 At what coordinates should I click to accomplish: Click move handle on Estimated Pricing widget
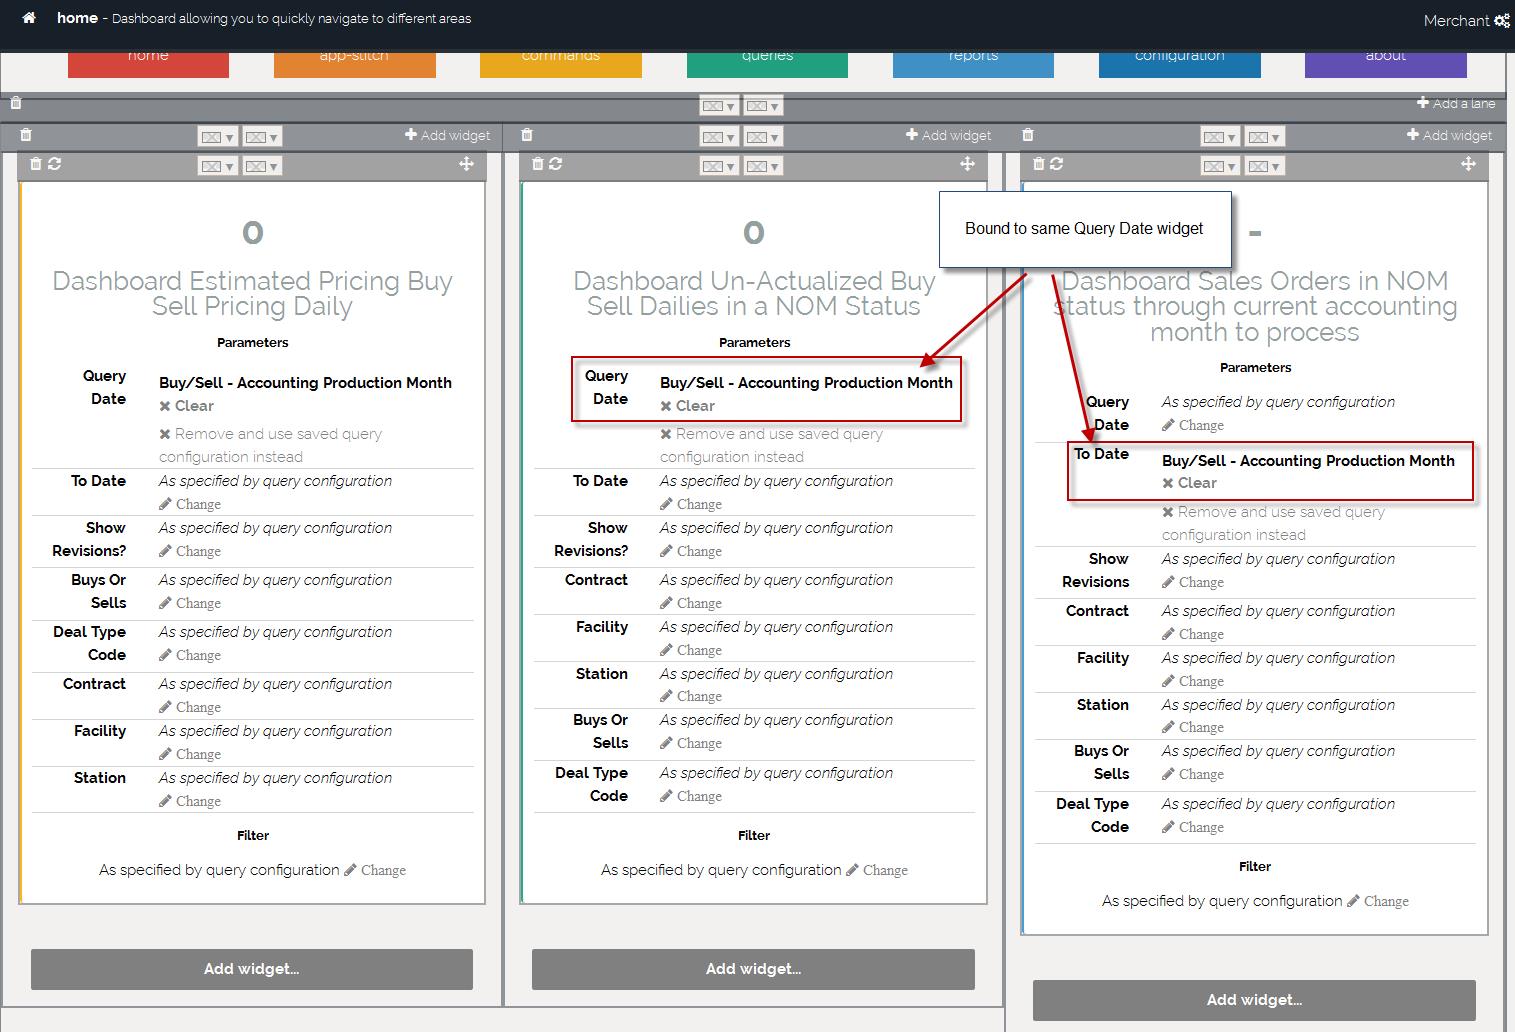(x=466, y=164)
